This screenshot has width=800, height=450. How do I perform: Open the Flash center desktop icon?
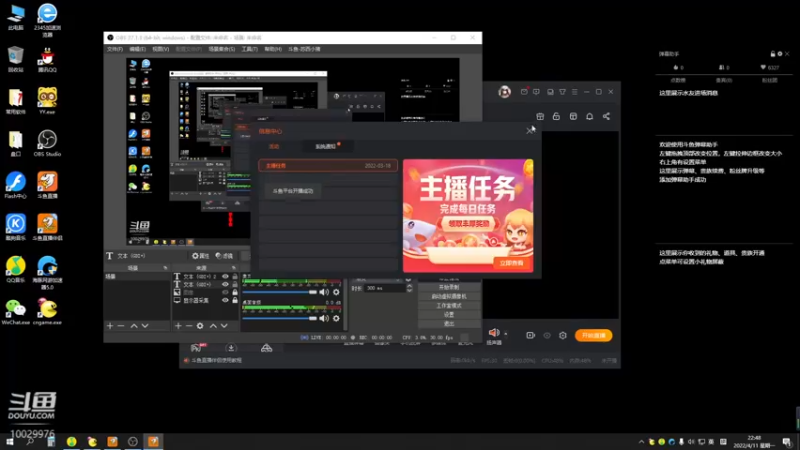(x=15, y=185)
